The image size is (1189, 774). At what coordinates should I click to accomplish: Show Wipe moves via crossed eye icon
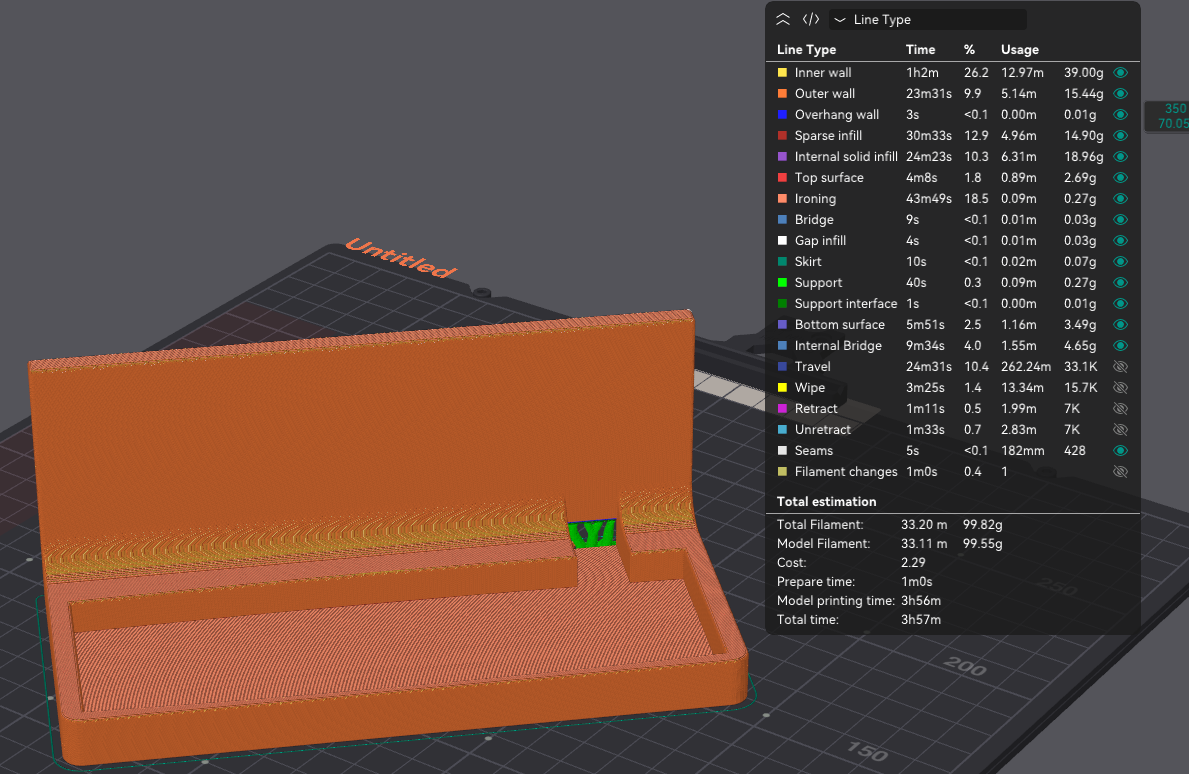point(1120,387)
